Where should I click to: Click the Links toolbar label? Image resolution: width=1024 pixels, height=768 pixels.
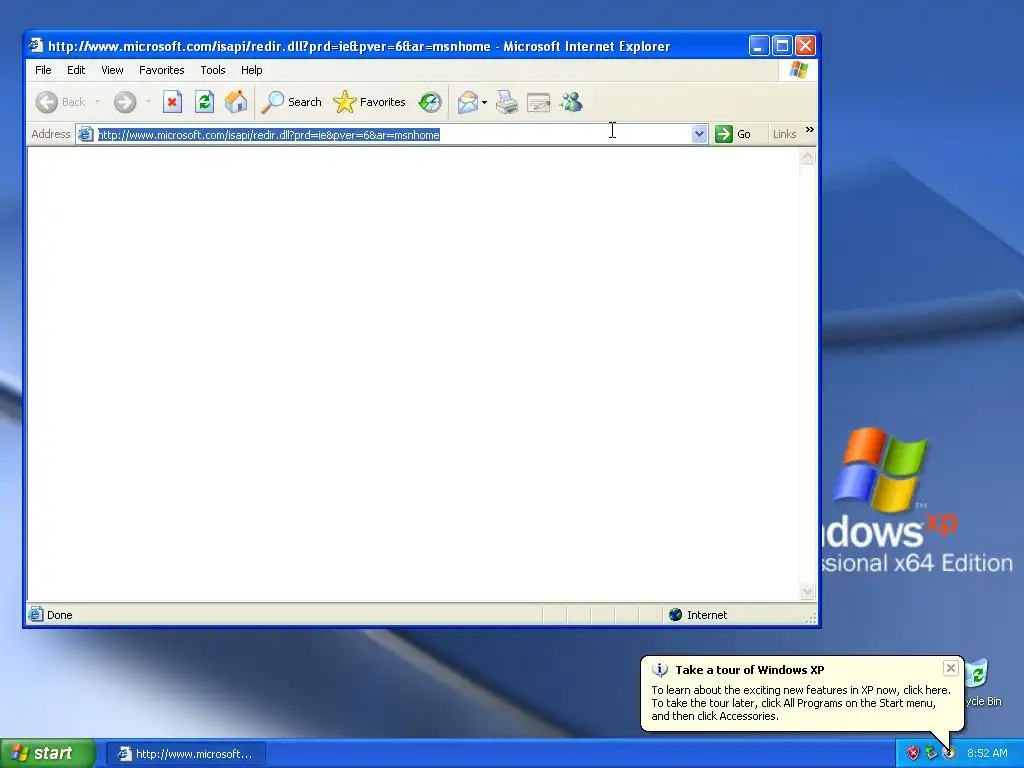coord(784,134)
